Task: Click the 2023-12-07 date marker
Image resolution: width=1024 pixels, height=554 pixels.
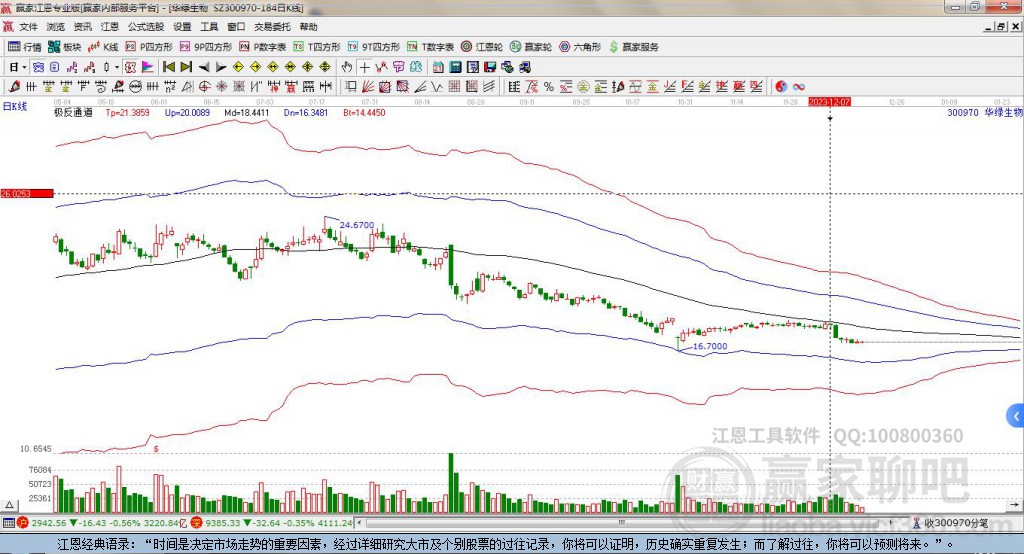Action: point(829,102)
